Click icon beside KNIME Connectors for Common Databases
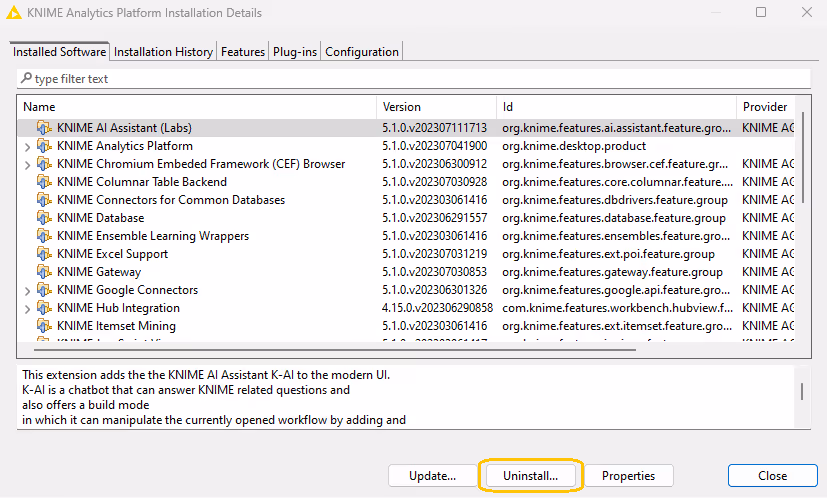The width and height of the screenshot is (827, 498). 44,199
